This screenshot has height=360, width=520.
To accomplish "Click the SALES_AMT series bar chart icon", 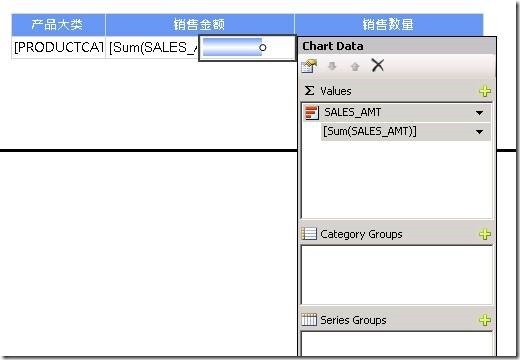I will click(312, 113).
